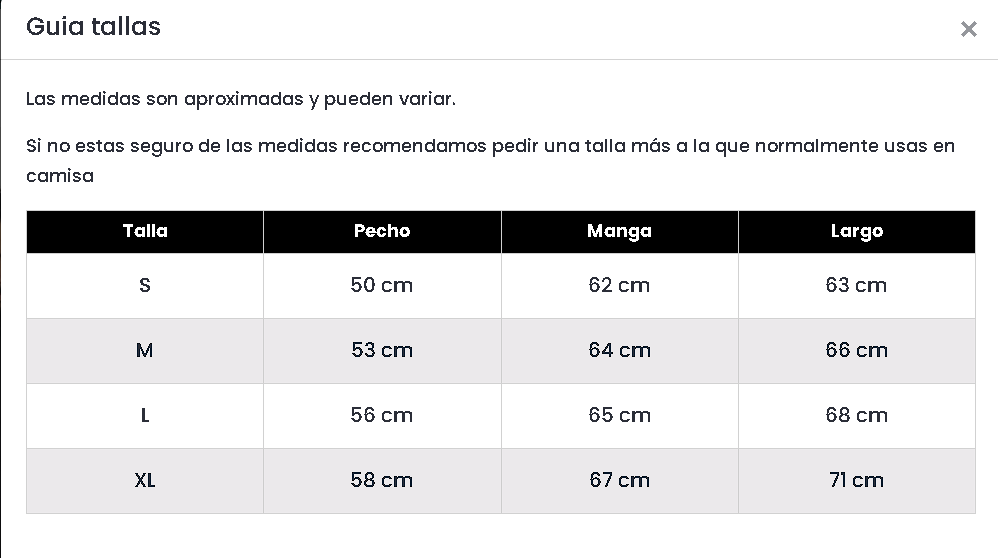The height and width of the screenshot is (558, 998).
Task: Click the Guia tallas dialog title
Action: [x=93, y=27]
